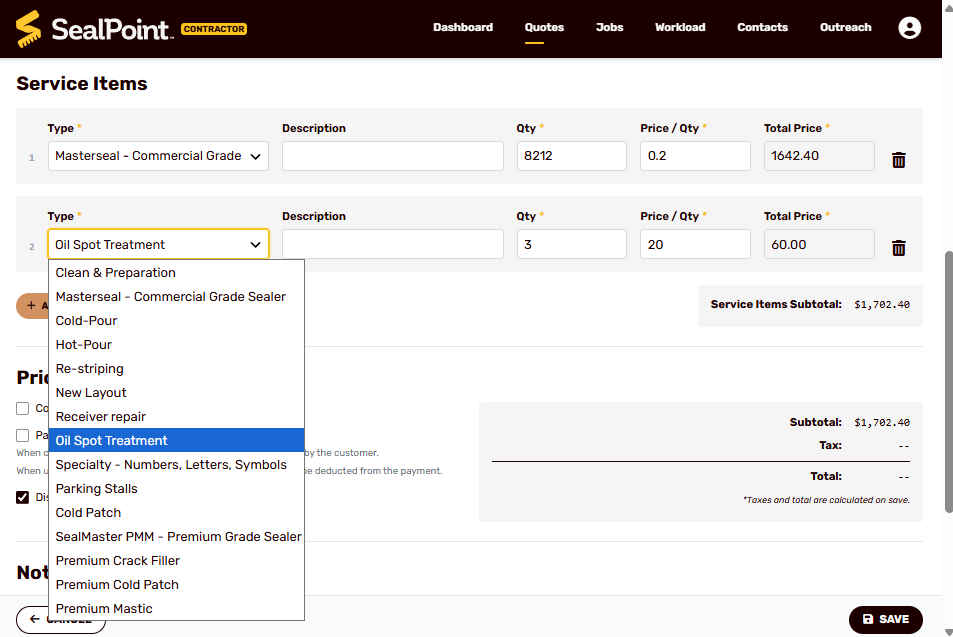Screen dimensions: 953x637
Task: Delete the Oil Spot Treatment row trash icon
Action: click(x=898, y=248)
